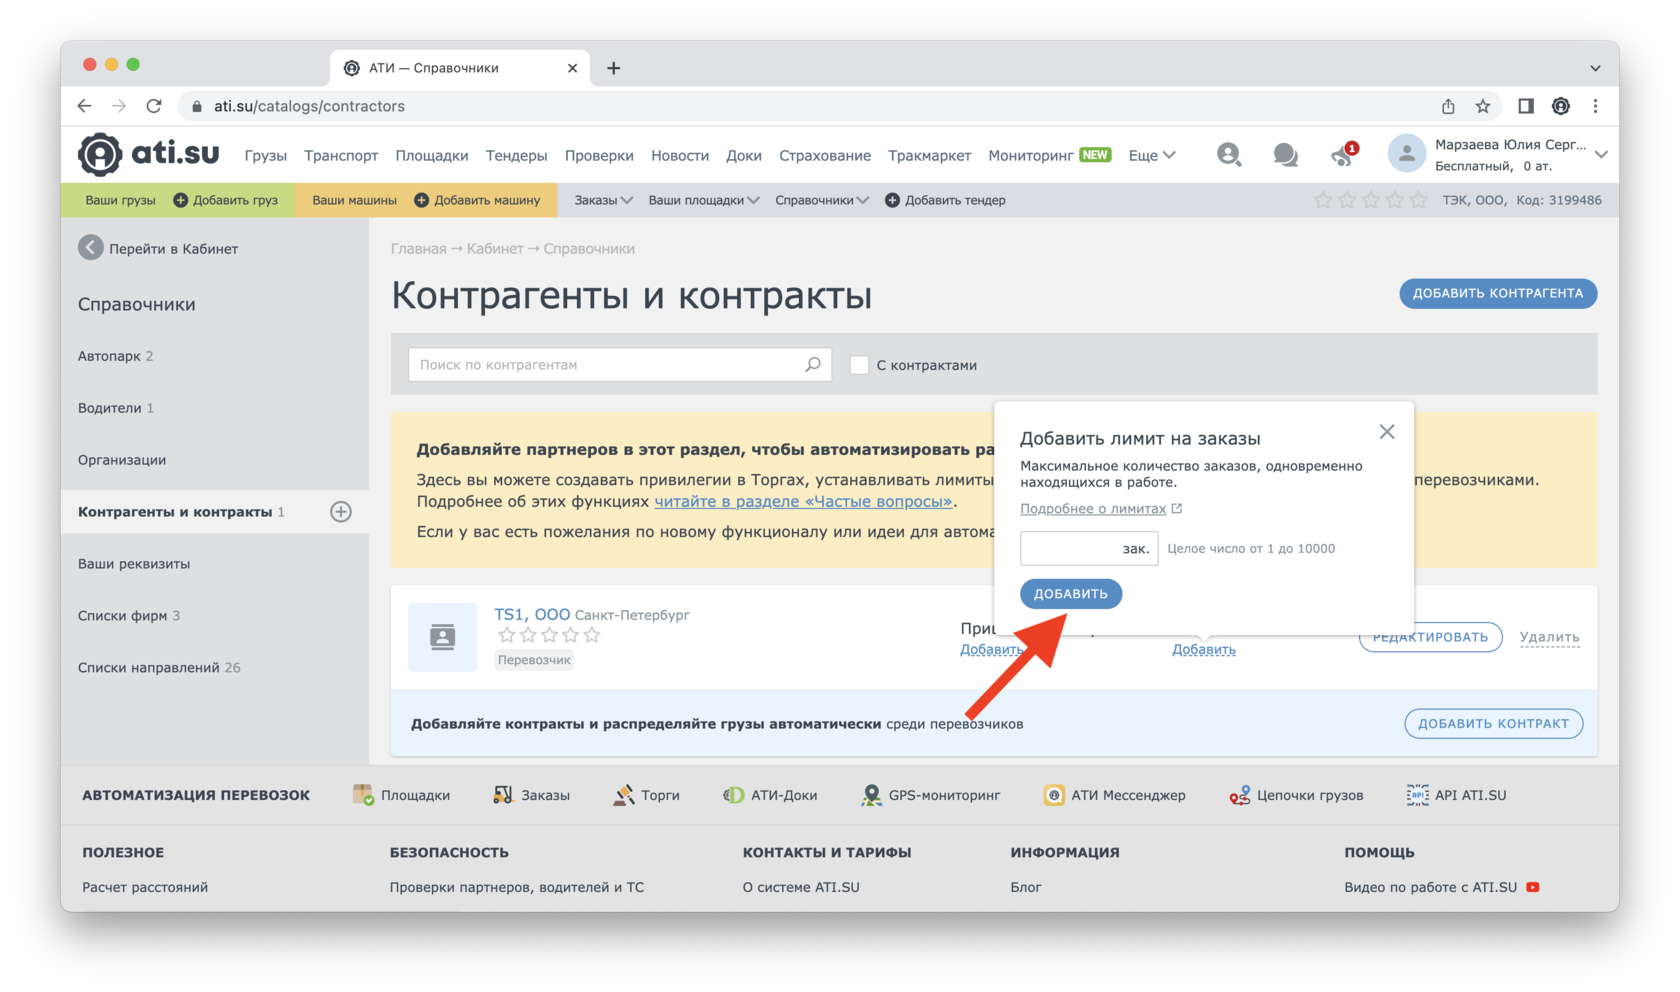Open Цепочки грузов in footer bar
This screenshot has width=1680, height=992.
pos(1296,795)
